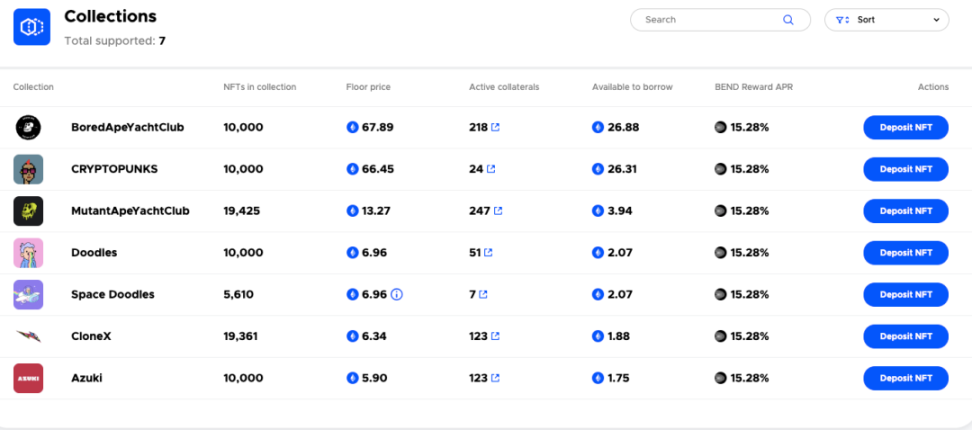Click the Floor price column header
The width and height of the screenshot is (972, 430).
[368, 87]
